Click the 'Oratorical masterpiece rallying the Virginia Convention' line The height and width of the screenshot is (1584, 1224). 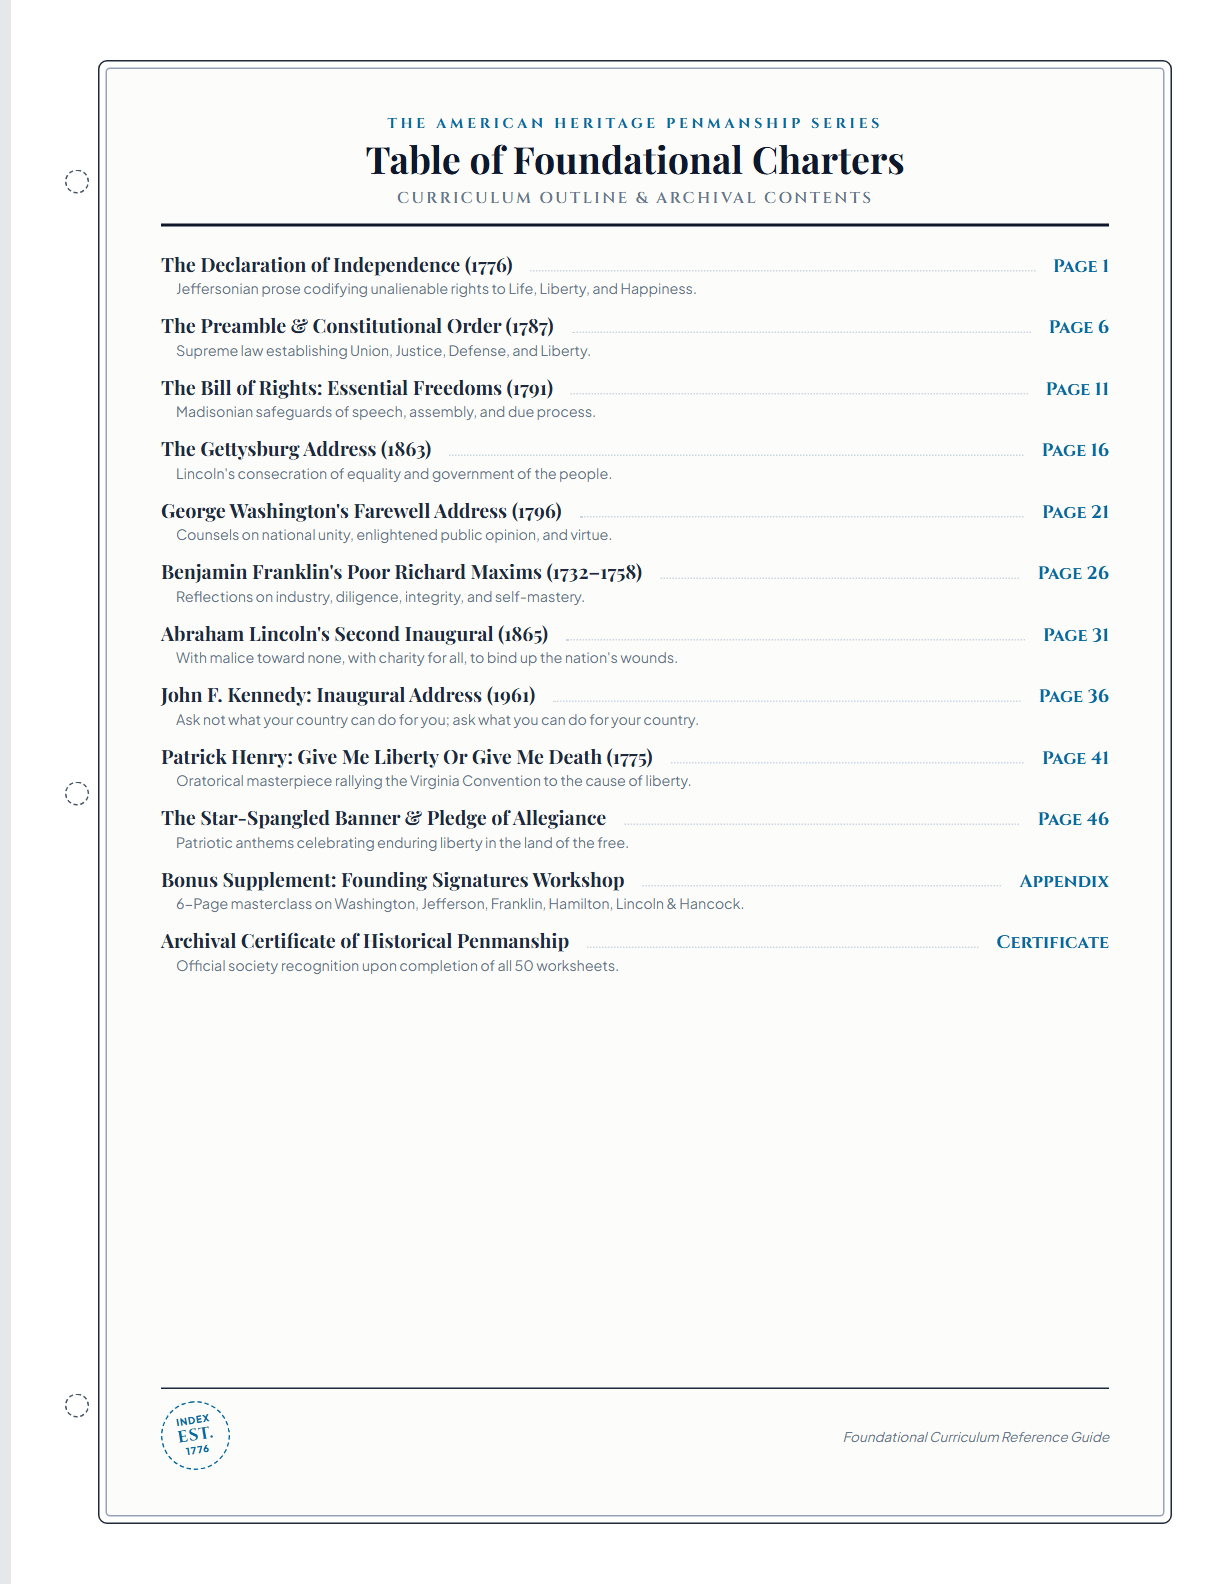pos(433,781)
